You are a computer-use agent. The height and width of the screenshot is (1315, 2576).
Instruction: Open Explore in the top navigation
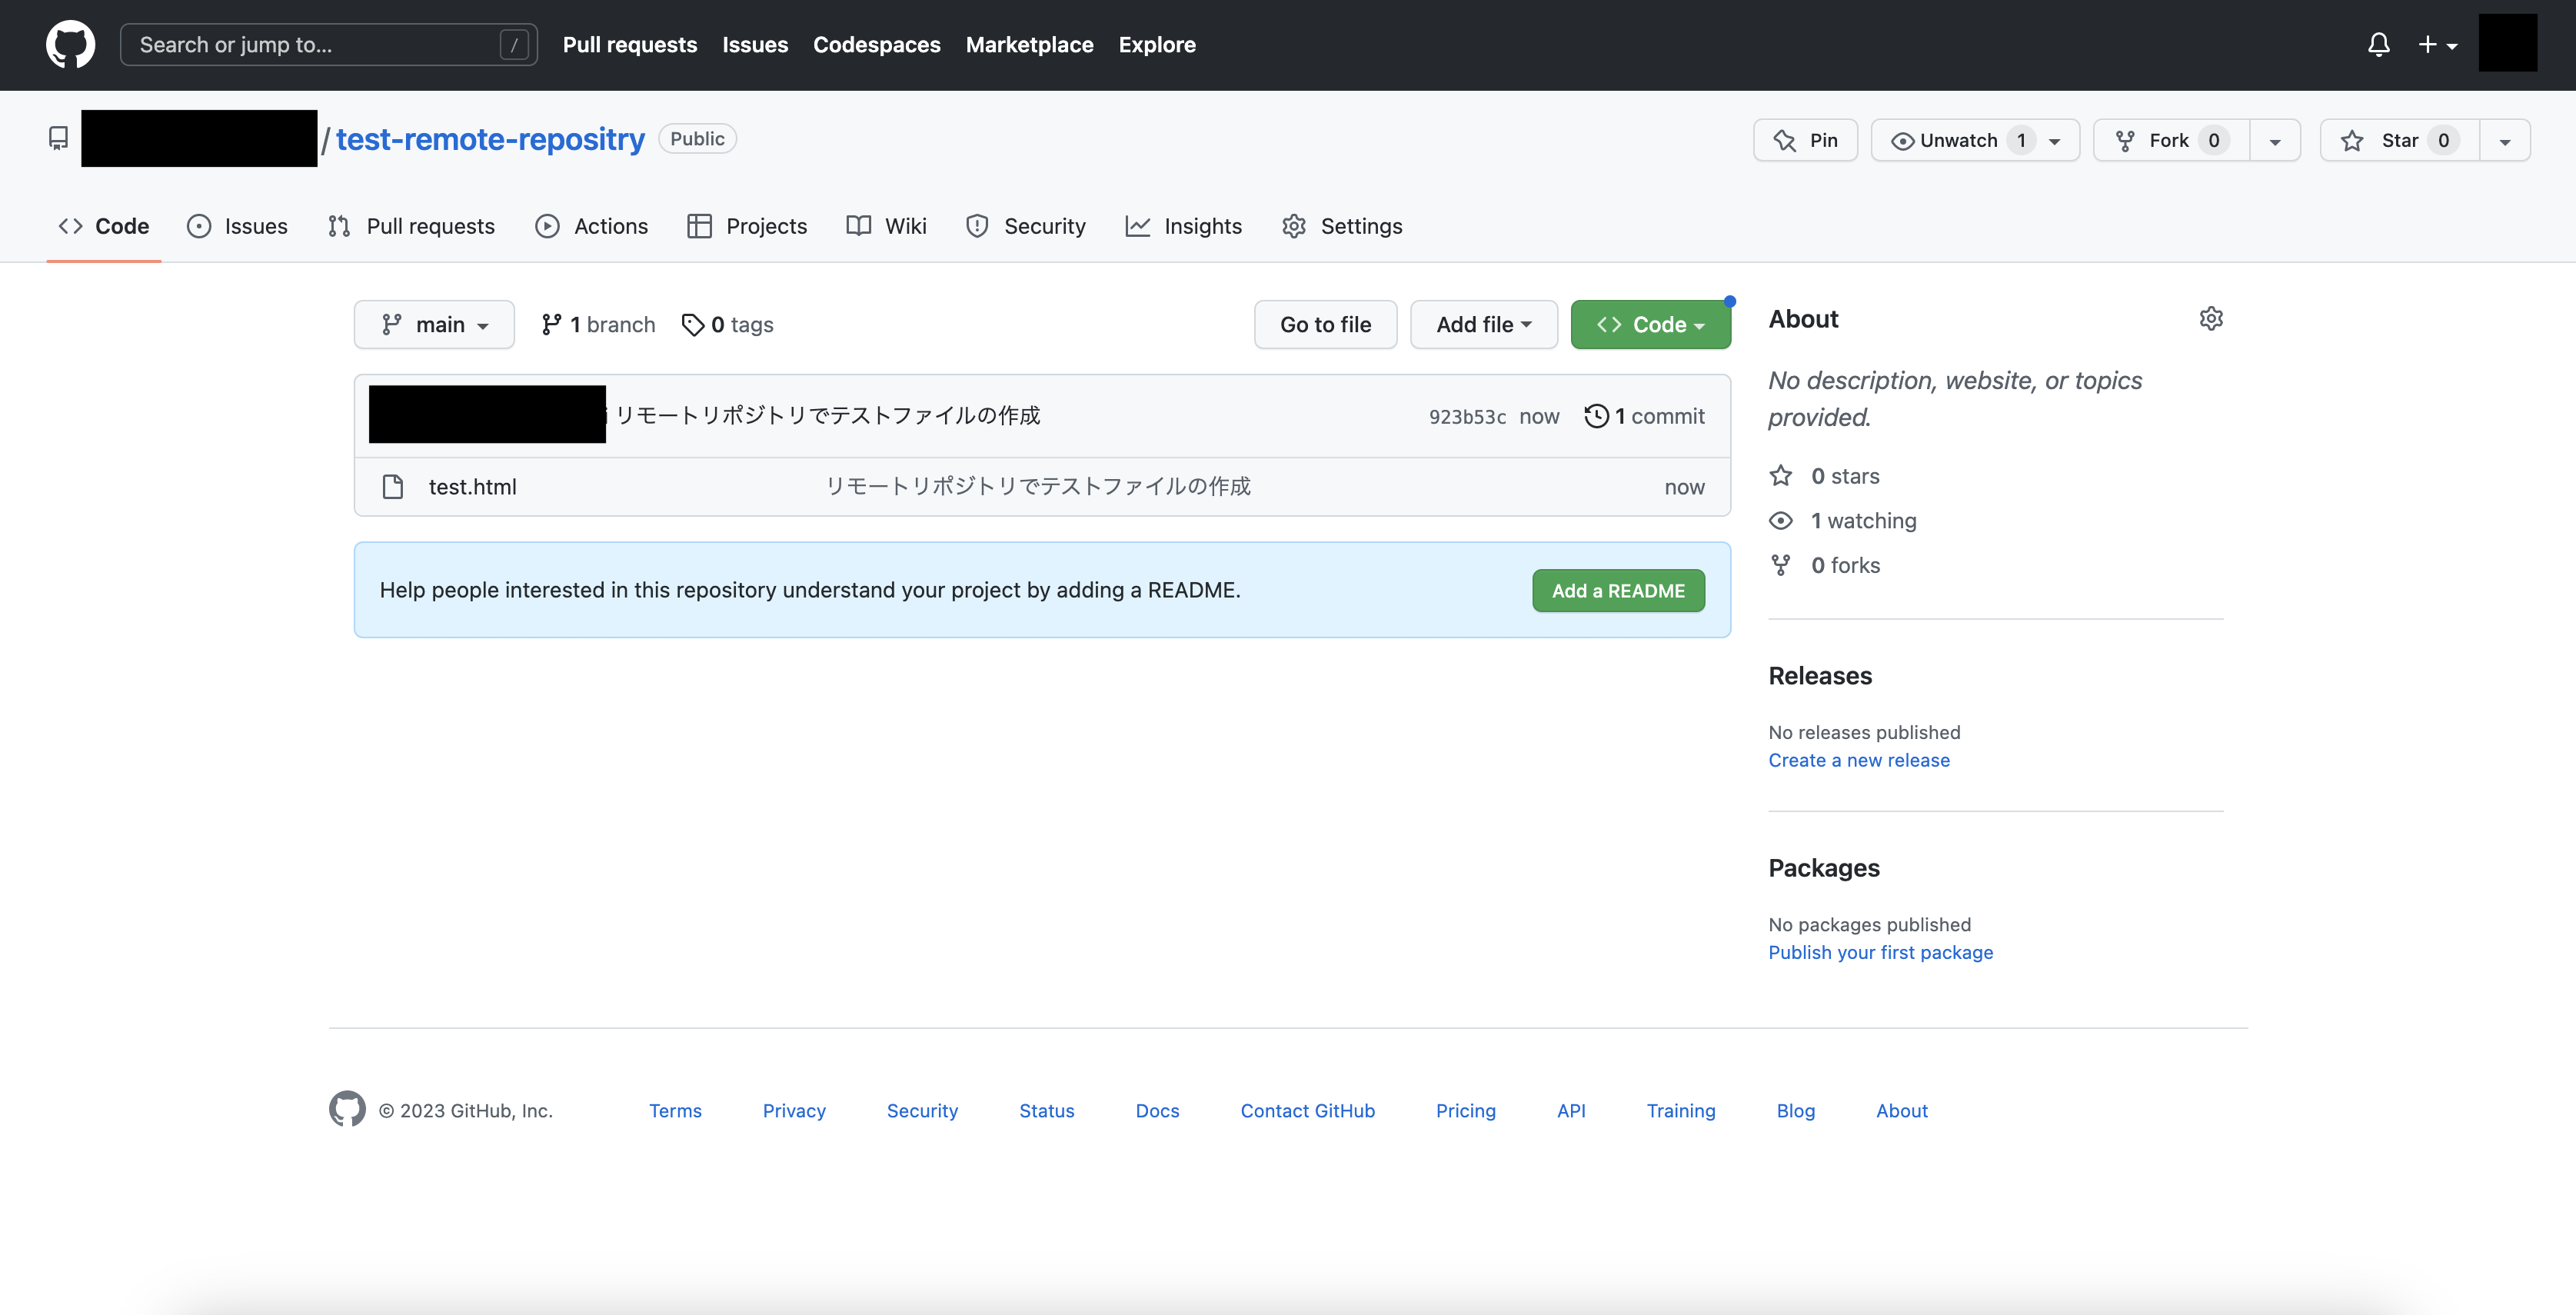tap(1157, 45)
